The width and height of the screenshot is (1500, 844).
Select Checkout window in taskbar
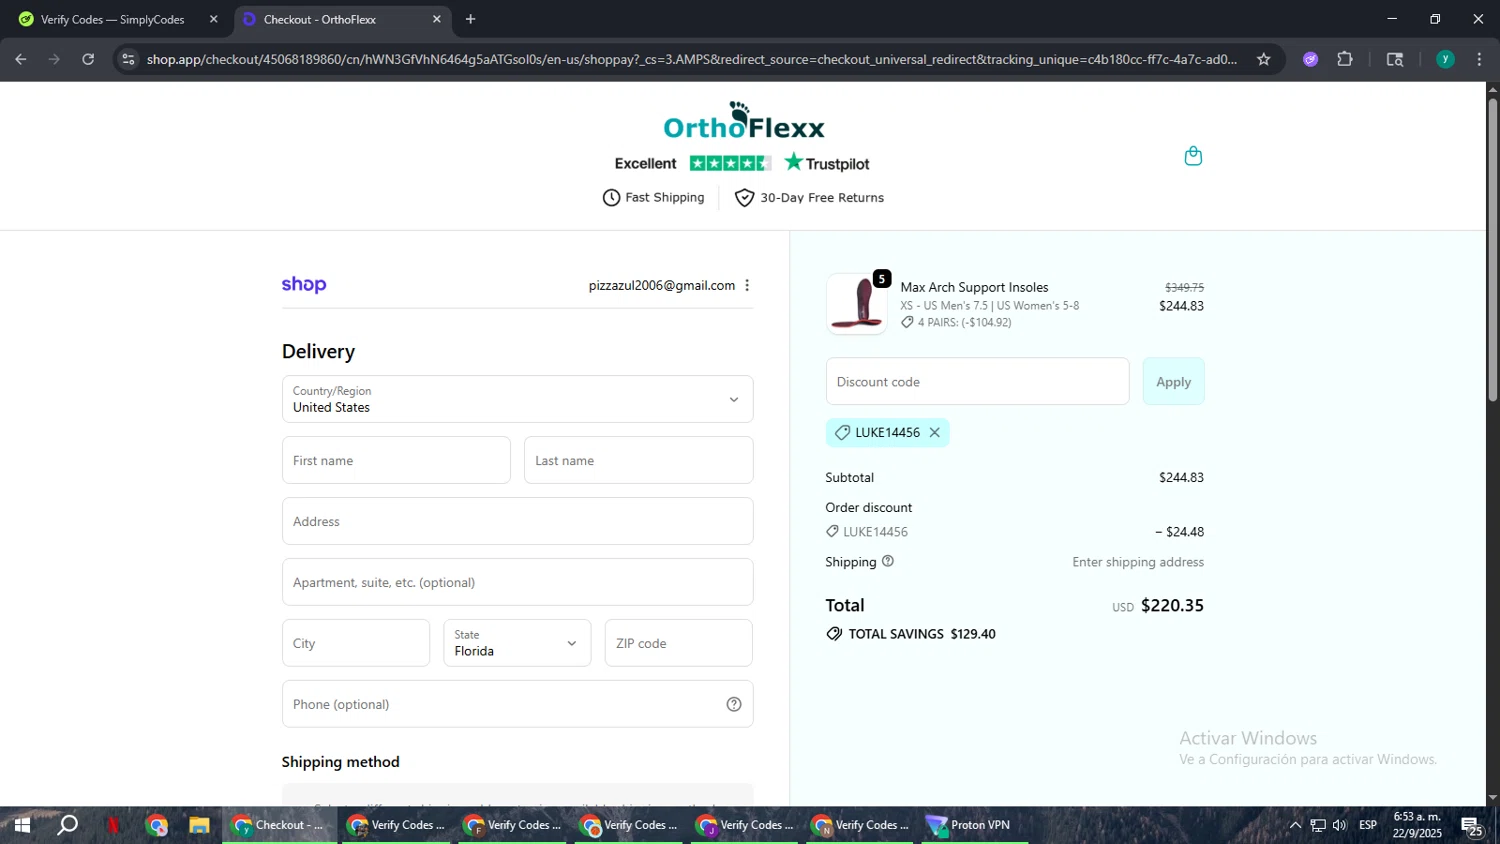click(279, 825)
